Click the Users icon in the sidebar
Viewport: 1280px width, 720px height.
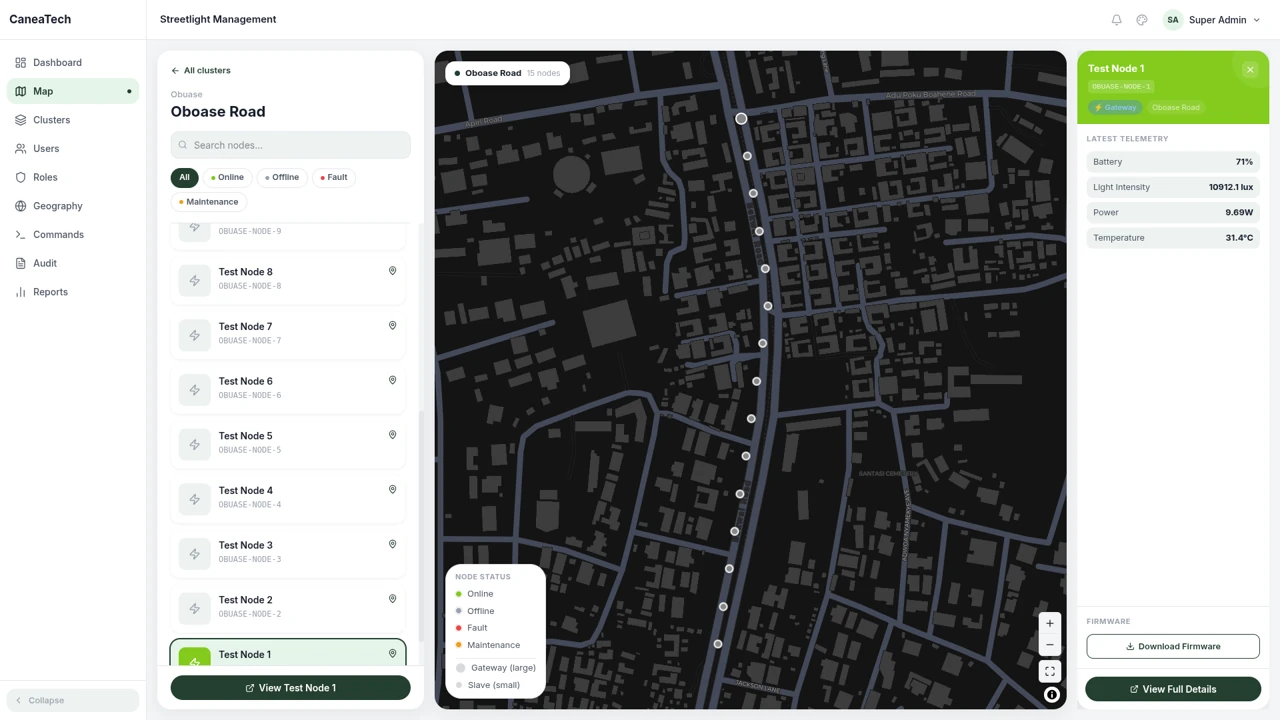tap(21, 149)
